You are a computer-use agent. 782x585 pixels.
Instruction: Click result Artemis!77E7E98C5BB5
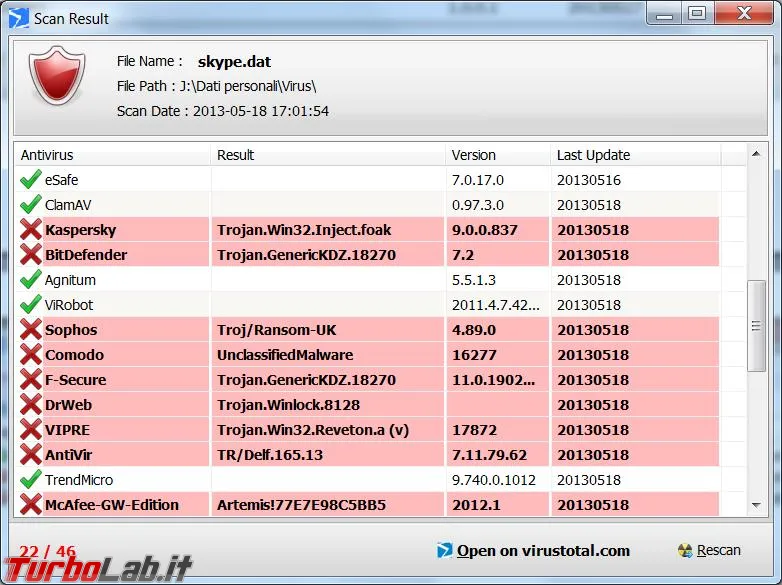click(x=301, y=505)
